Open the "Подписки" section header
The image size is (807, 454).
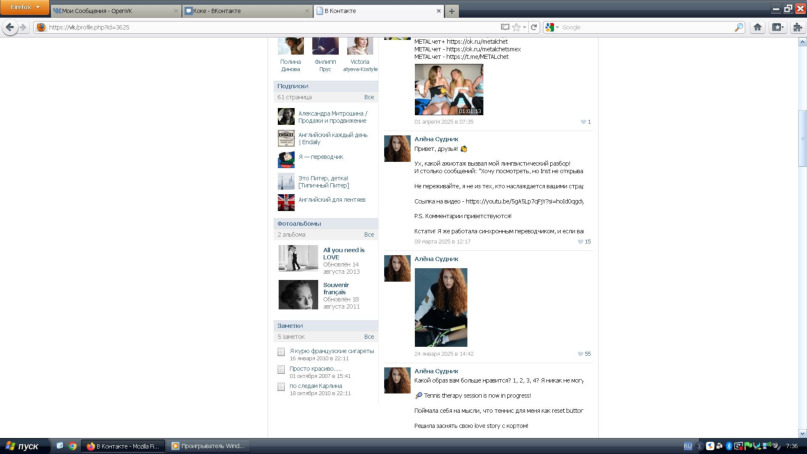pyautogui.click(x=292, y=86)
